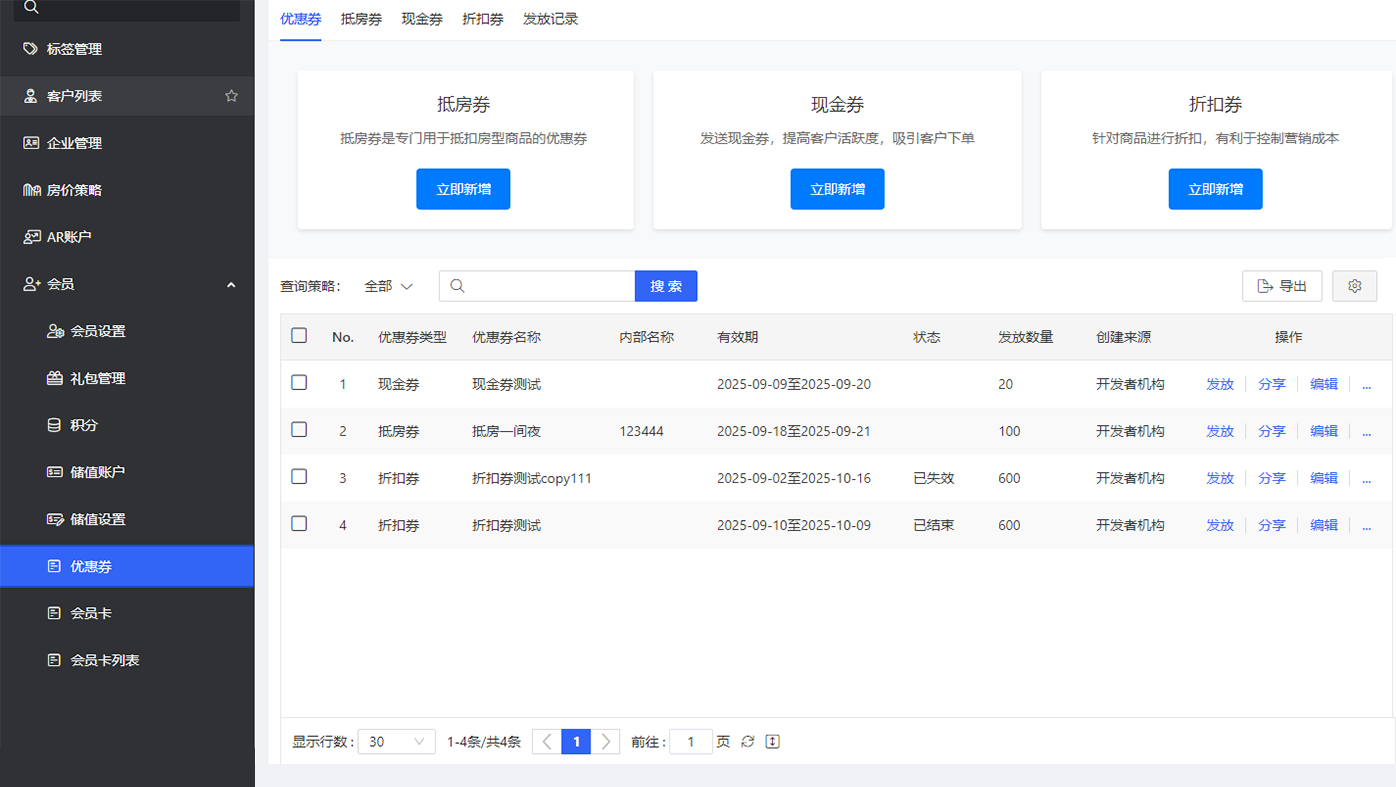Switch to the 抵房券 tab
Viewport: 1396px width, 787px height.
(x=361, y=18)
